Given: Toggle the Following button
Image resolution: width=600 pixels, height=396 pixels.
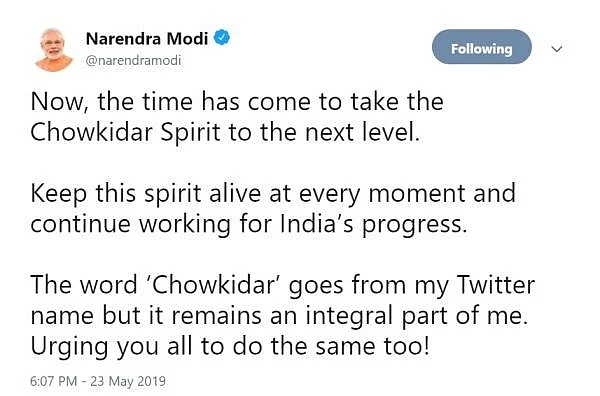Looking at the screenshot, I should (481, 47).
